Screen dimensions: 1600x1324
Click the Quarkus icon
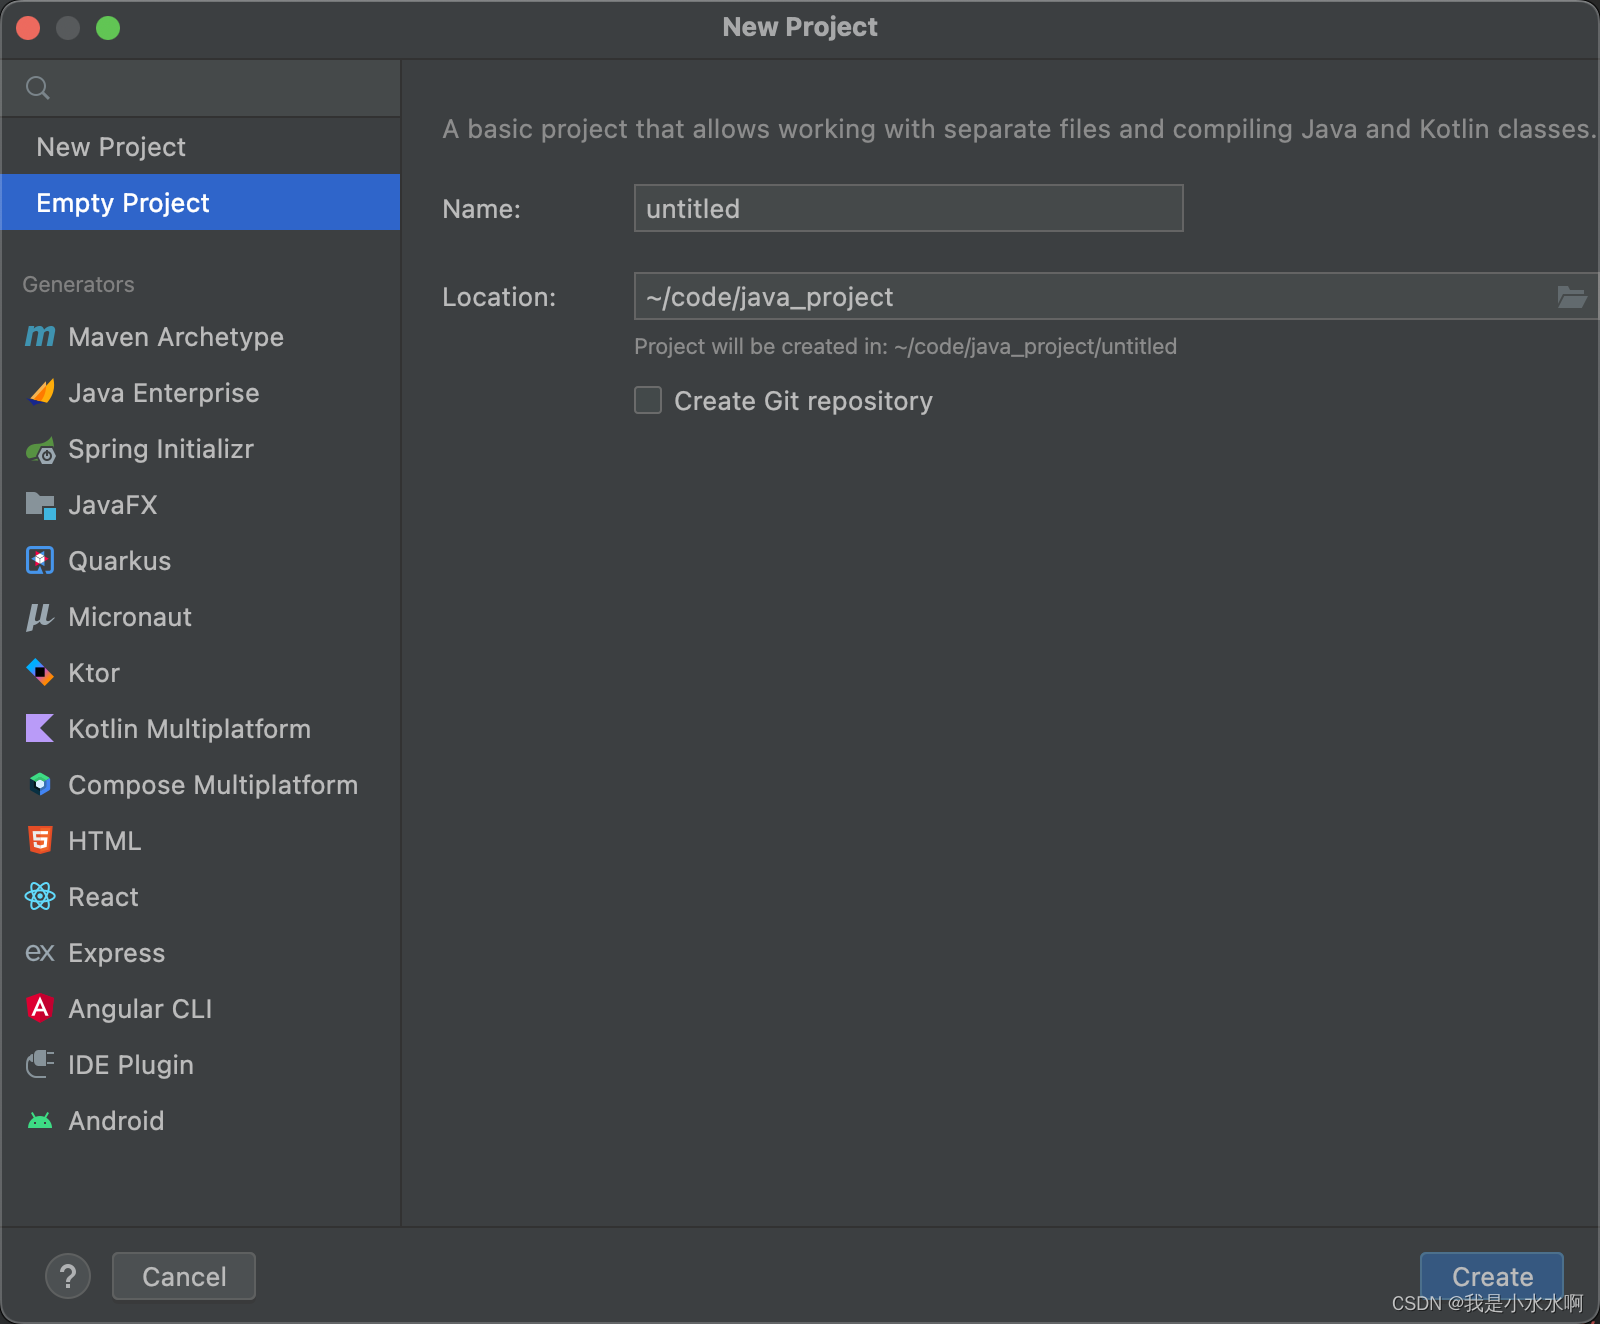(x=40, y=561)
